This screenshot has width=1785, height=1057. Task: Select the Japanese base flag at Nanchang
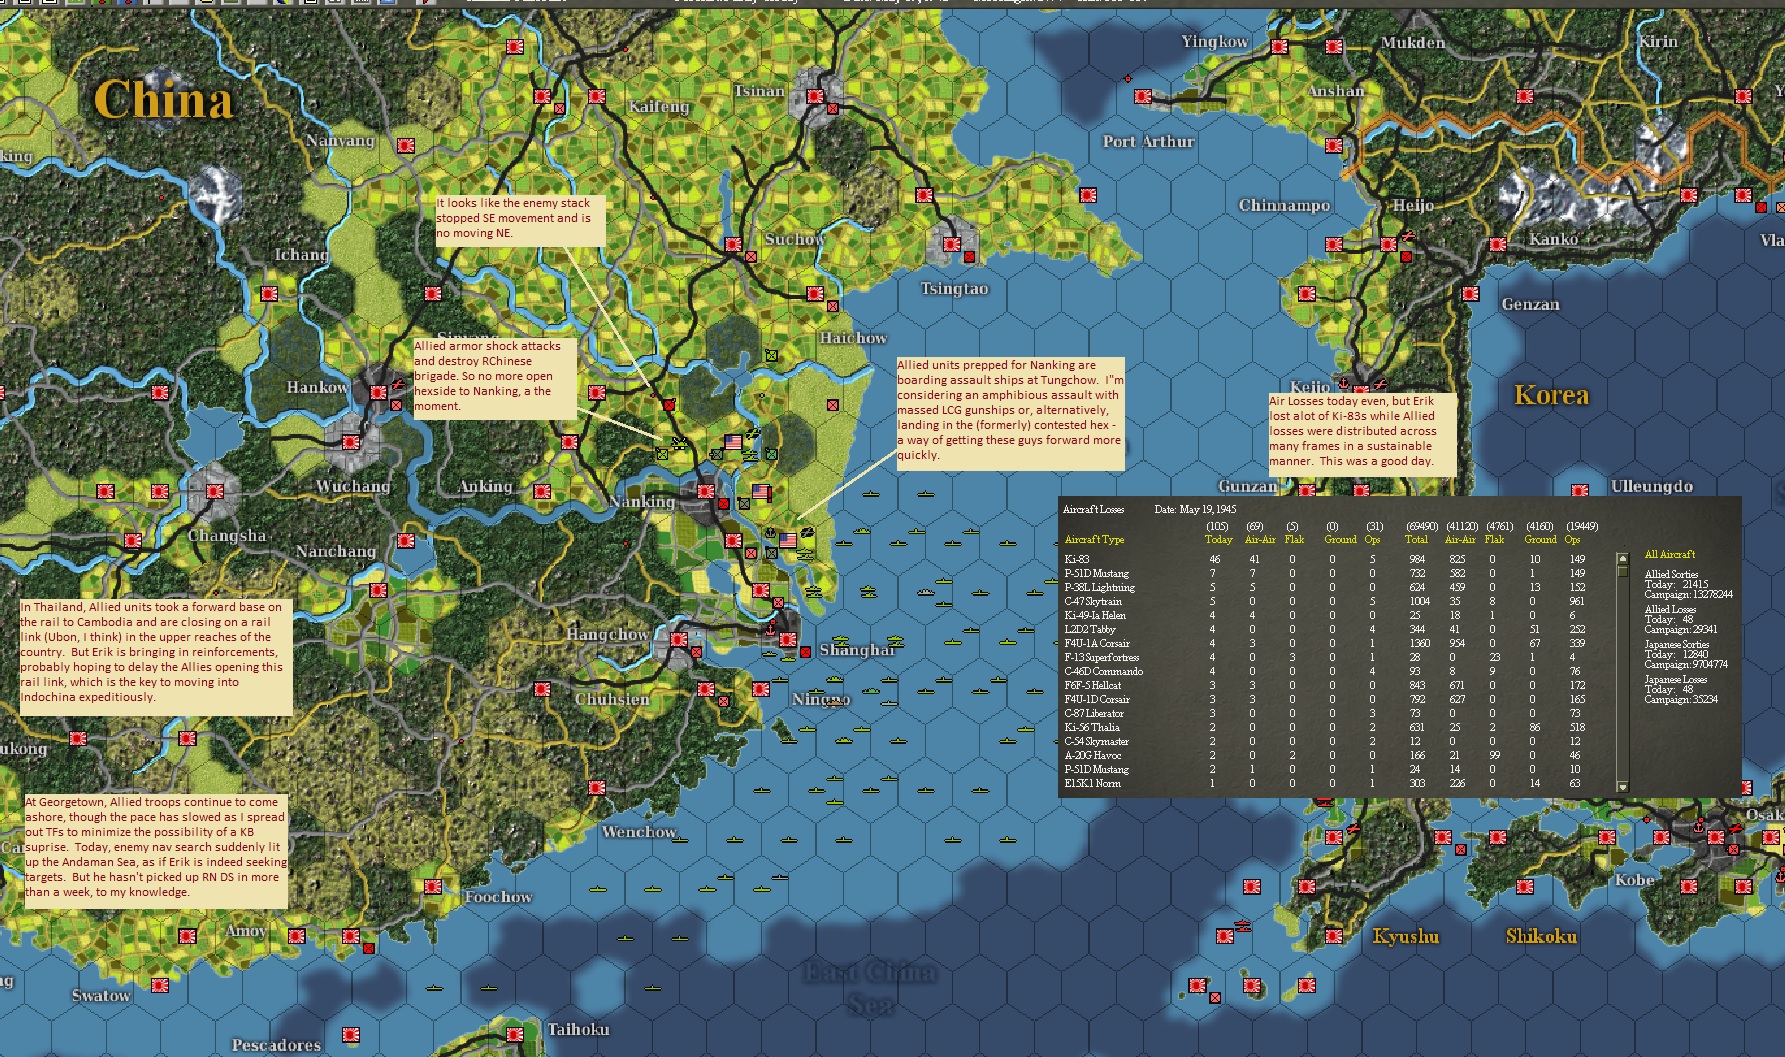pyautogui.click(x=406, y=540)
